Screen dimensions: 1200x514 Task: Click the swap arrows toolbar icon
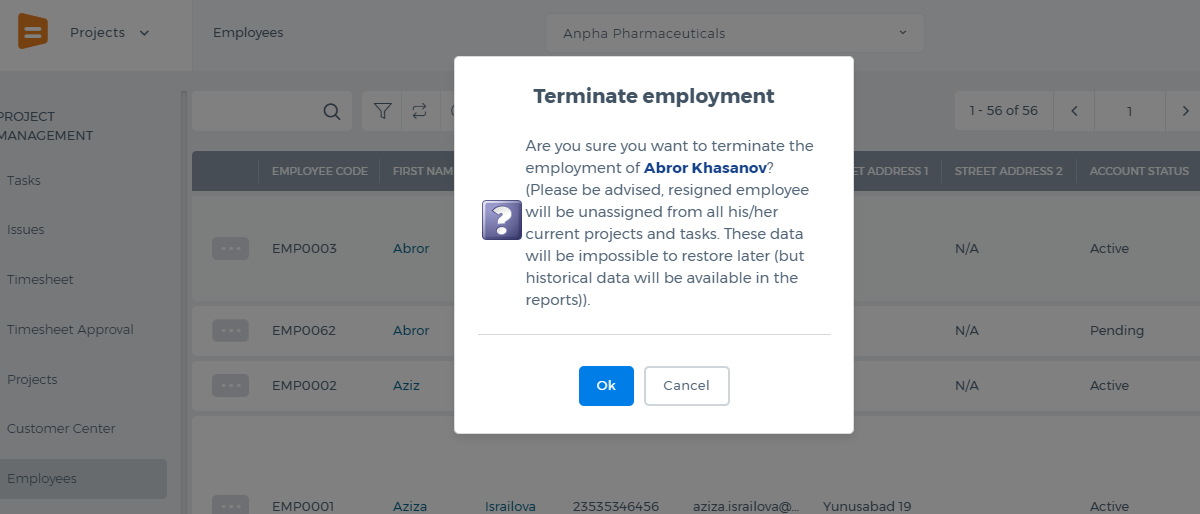pos(419,111)
